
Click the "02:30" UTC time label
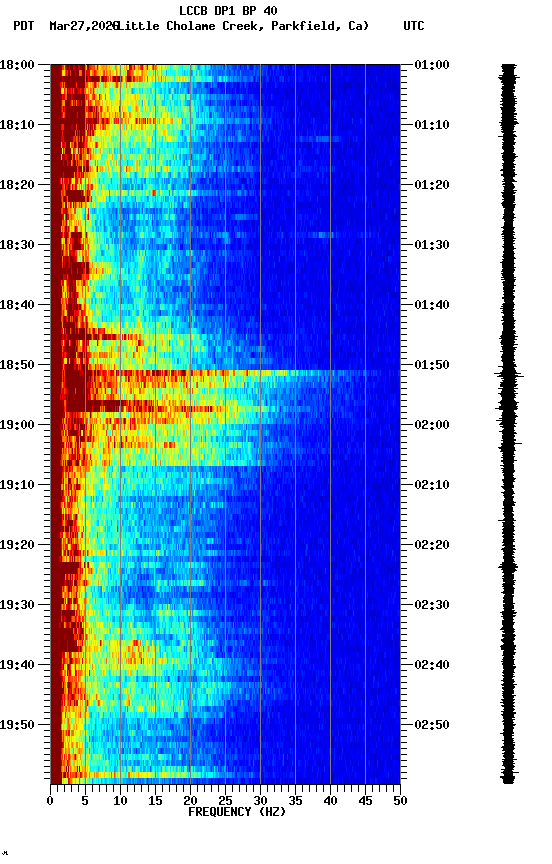432,606
